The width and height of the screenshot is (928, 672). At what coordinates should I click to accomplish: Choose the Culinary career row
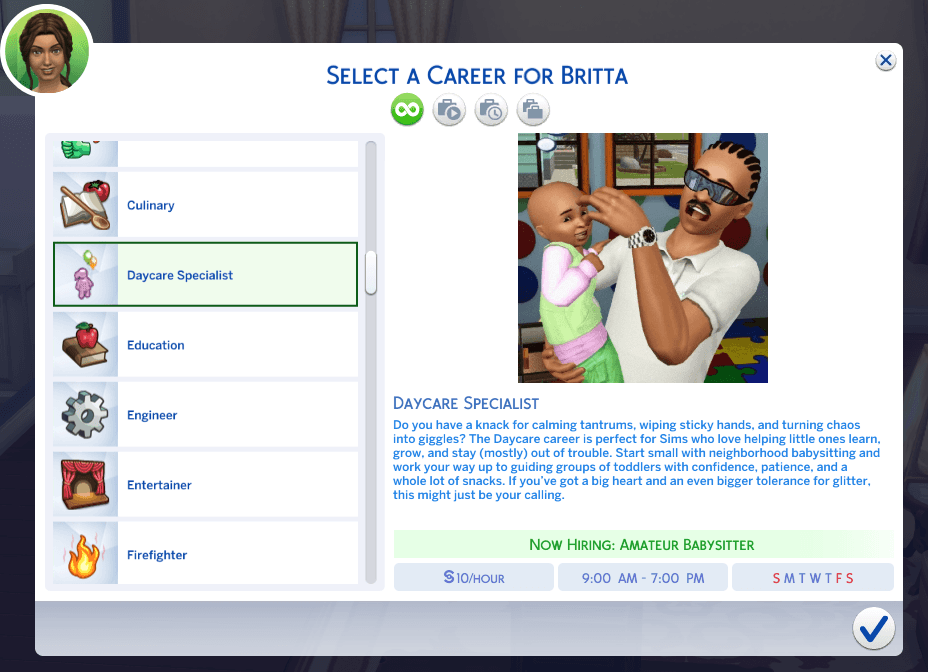point(205,205)
